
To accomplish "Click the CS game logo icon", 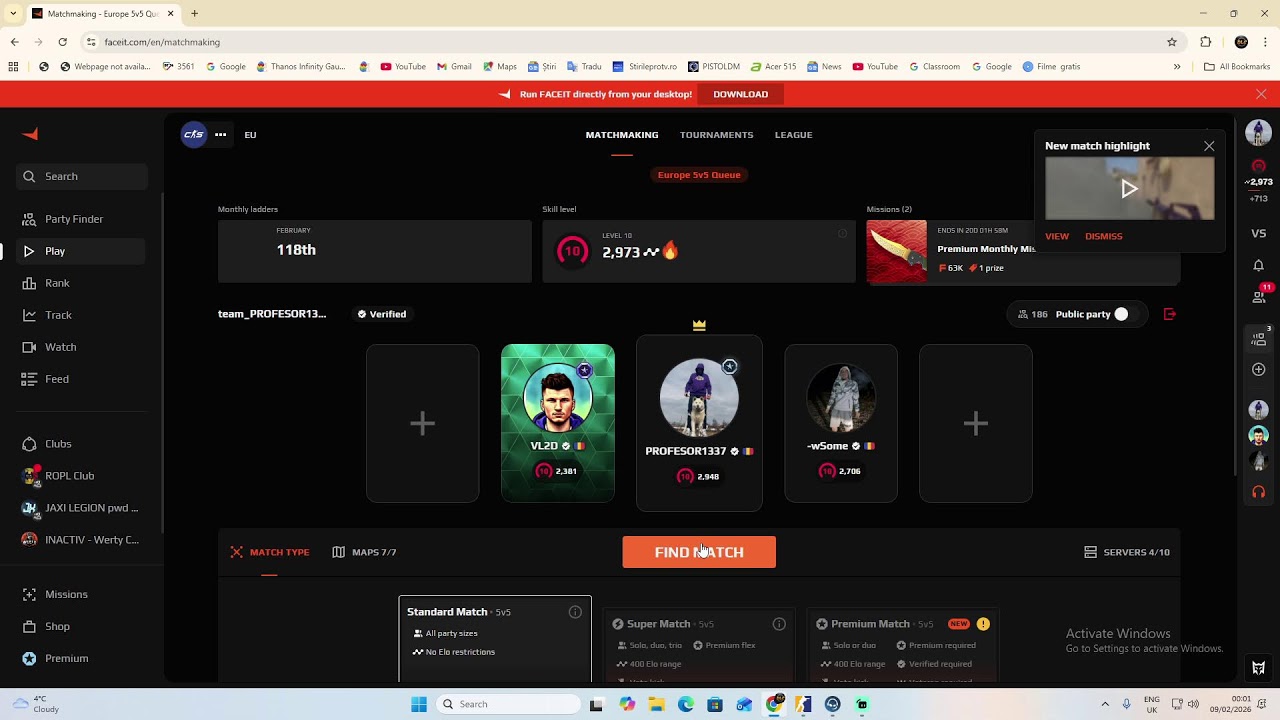I will click(x=194, y=134).
